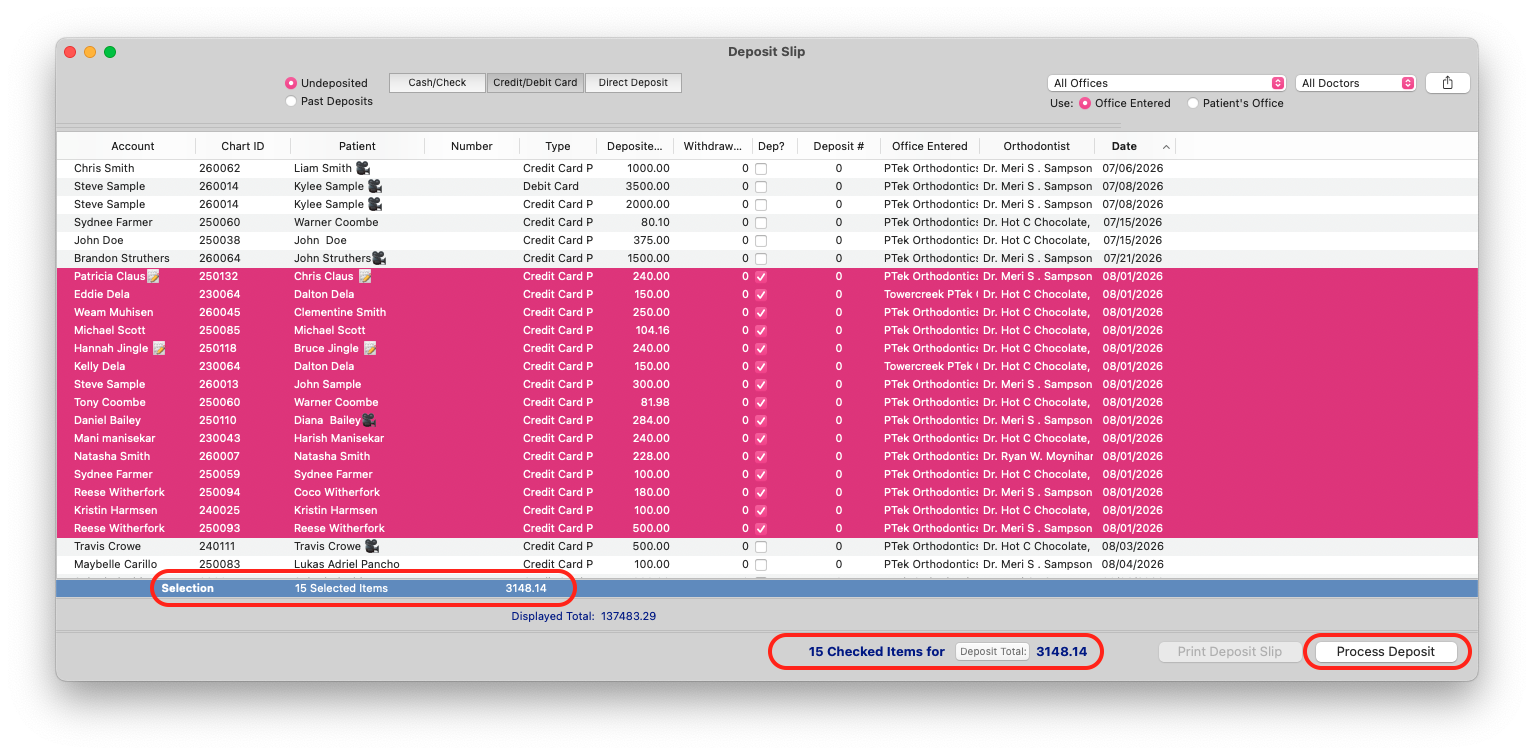Check the Dep? box for Travis Crowe row
Viewport: 1534px width, 755px height.
(x=761, y=547)
